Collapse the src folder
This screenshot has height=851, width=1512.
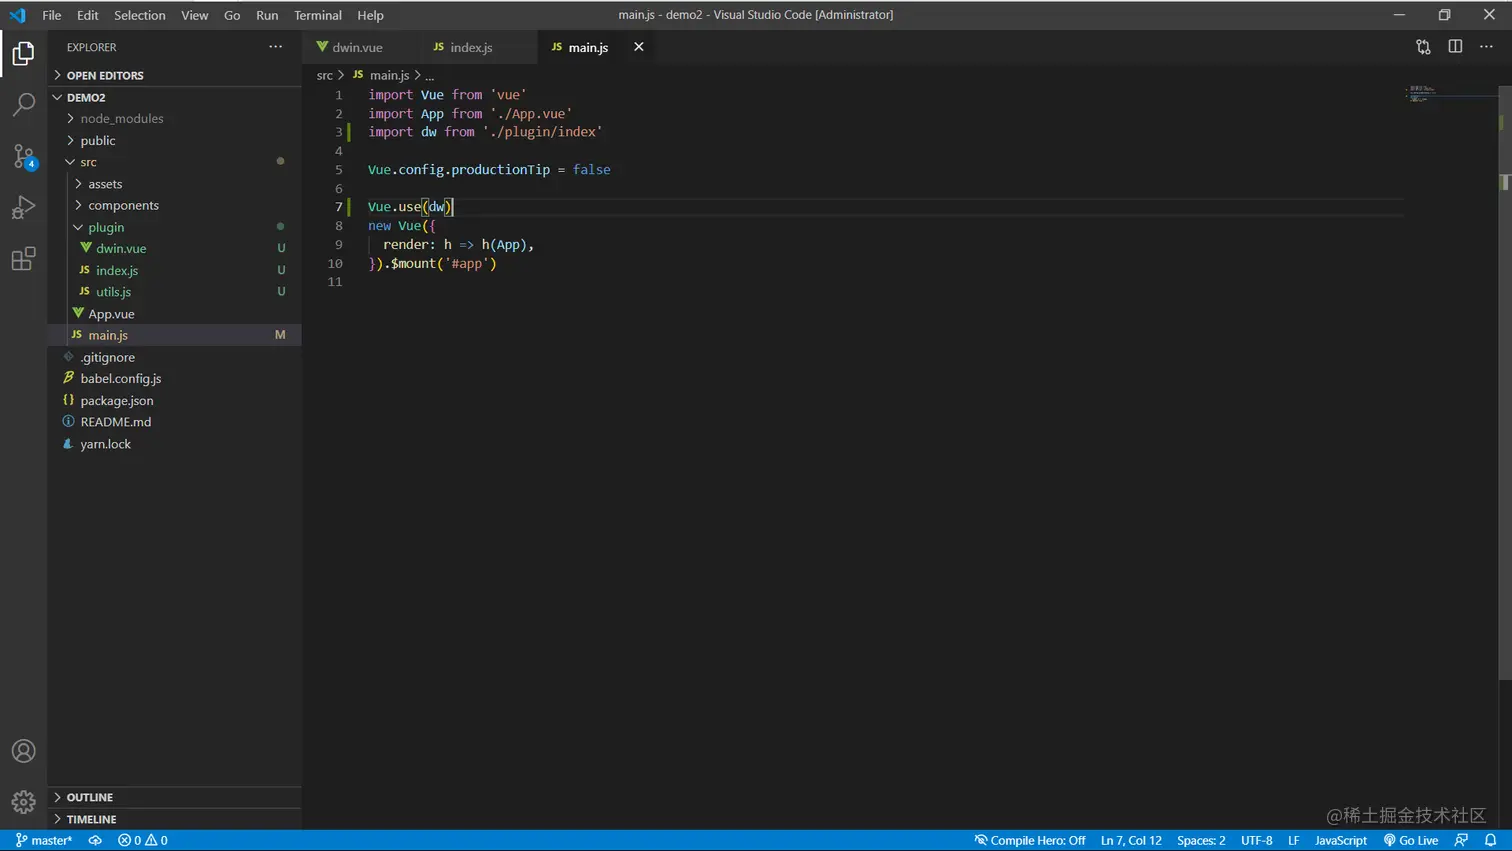(175, 162)
